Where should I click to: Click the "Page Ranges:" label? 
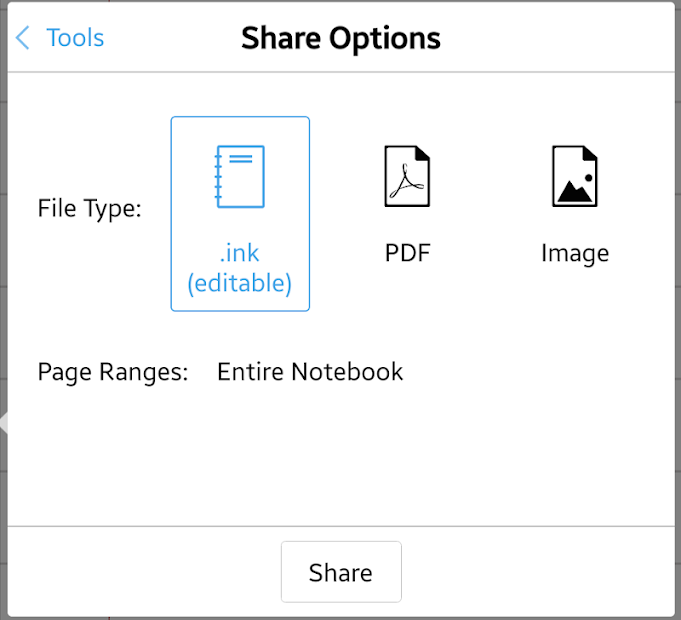coord(113,372)
